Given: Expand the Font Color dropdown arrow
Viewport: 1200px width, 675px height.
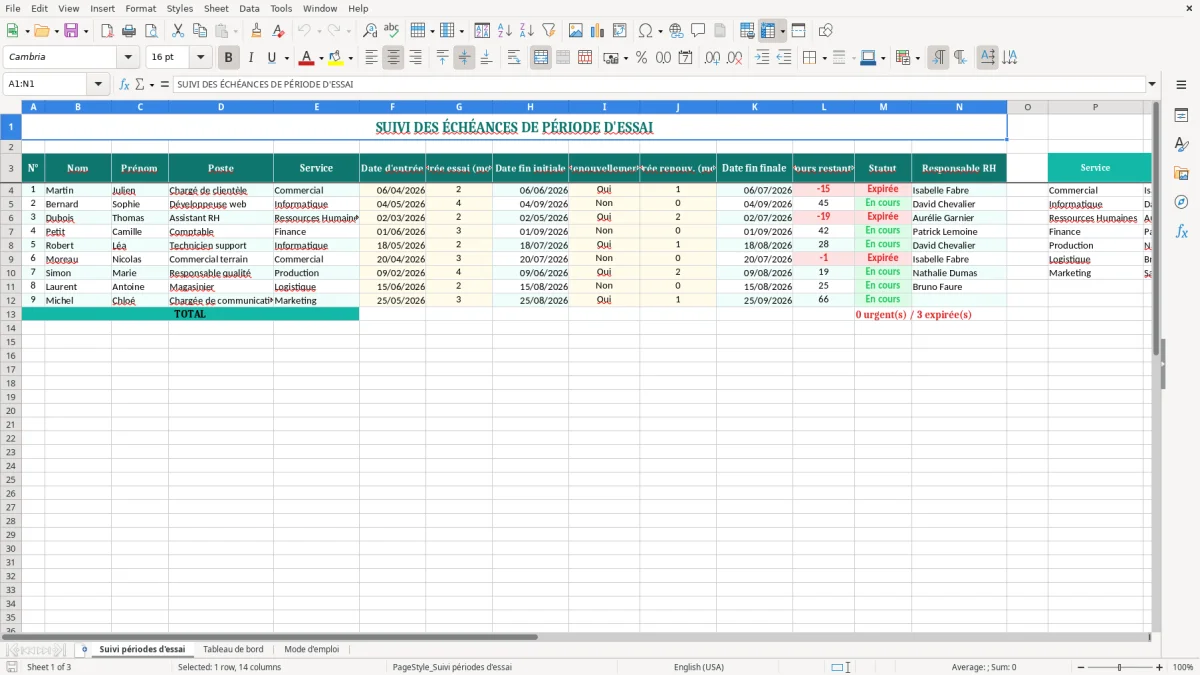Looking at the screenshot, I should click(x=321, y=58).
